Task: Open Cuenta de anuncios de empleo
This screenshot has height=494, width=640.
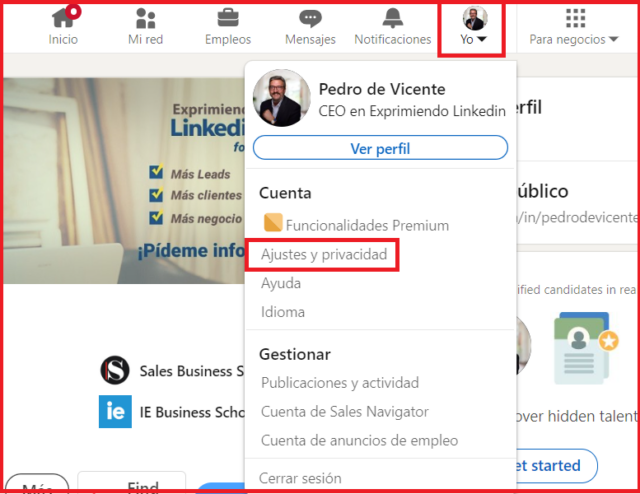Action: point(360,441)
